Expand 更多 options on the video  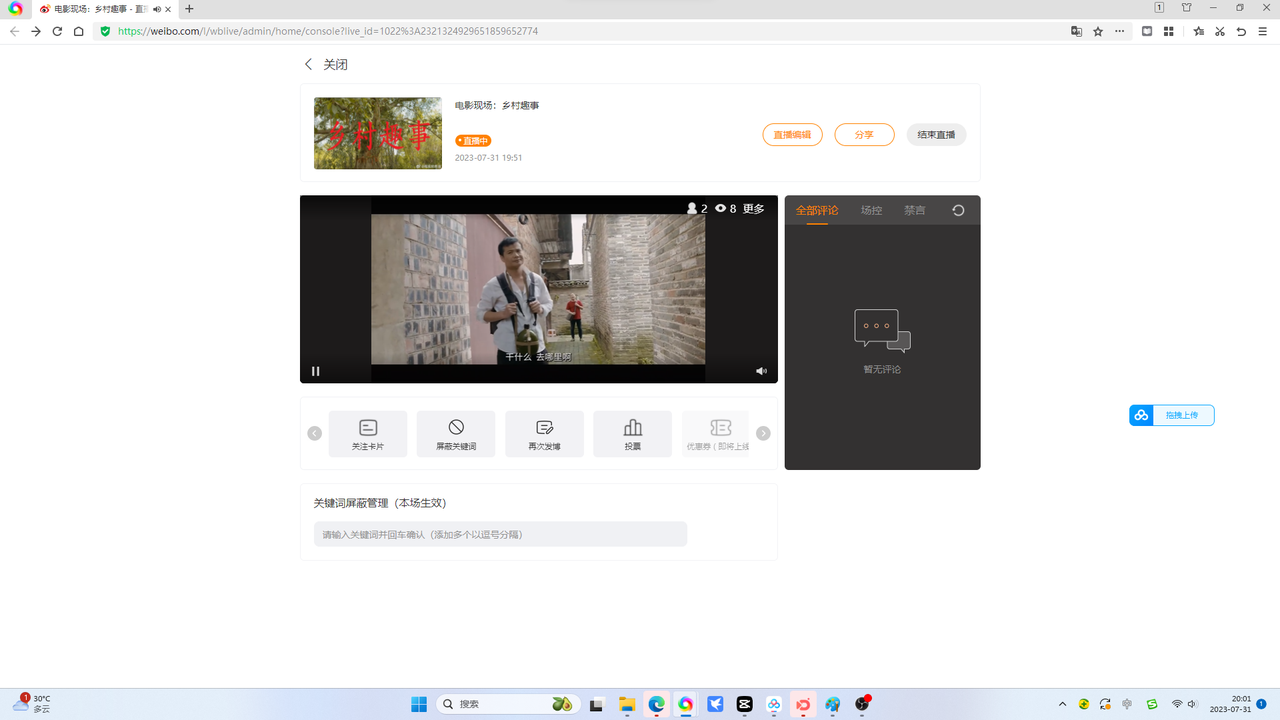click(753, 209)
